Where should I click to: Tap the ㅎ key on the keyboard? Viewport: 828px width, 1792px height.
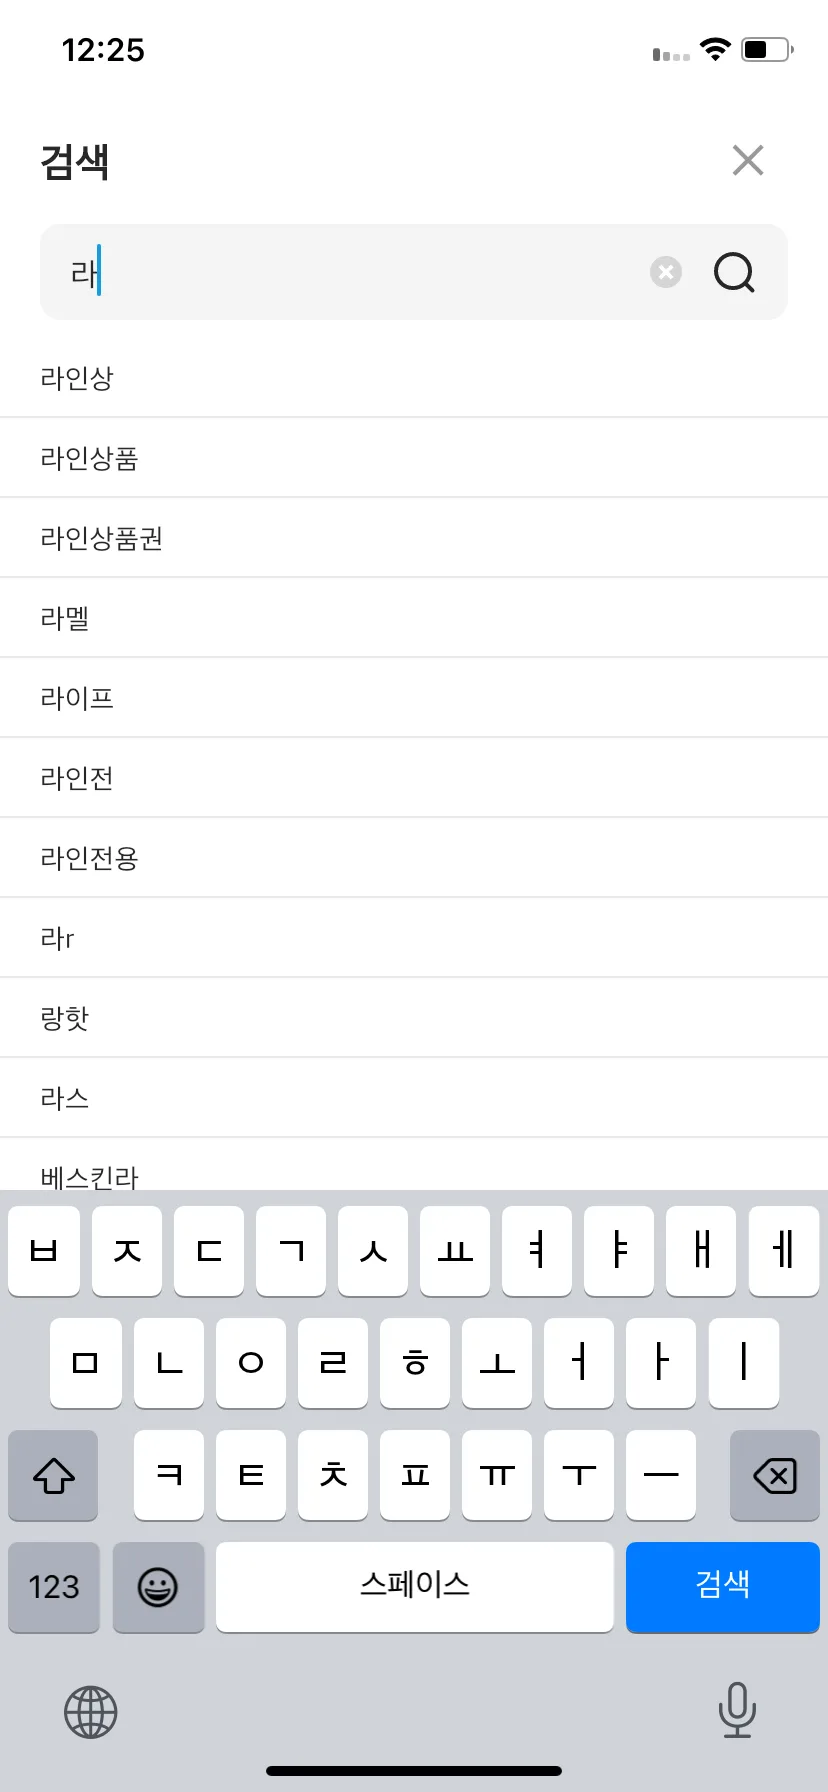(415, 1363)
